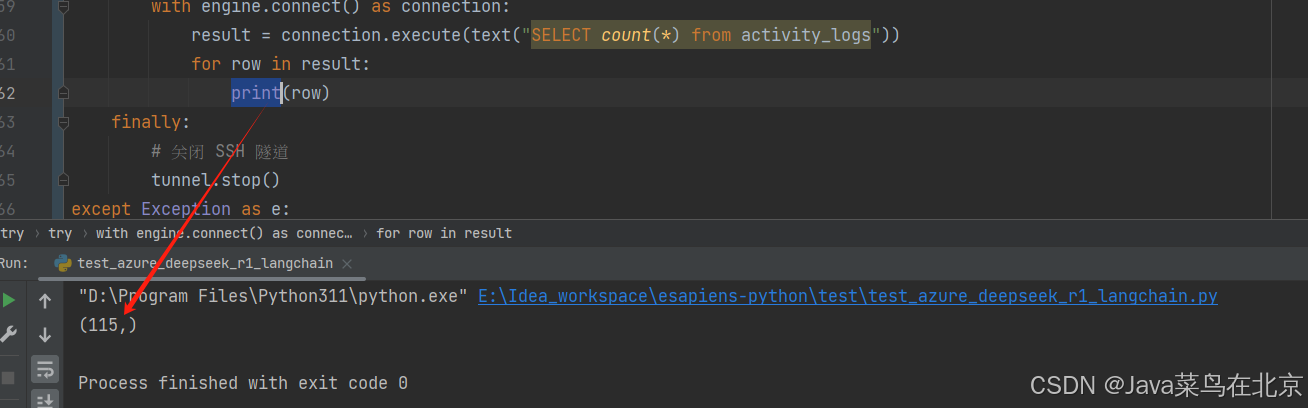Image resolution: width=1308 pixels, height=408 pixels.
Task: Click the tunnel.stop() call
Action: (x=215, y=180)
